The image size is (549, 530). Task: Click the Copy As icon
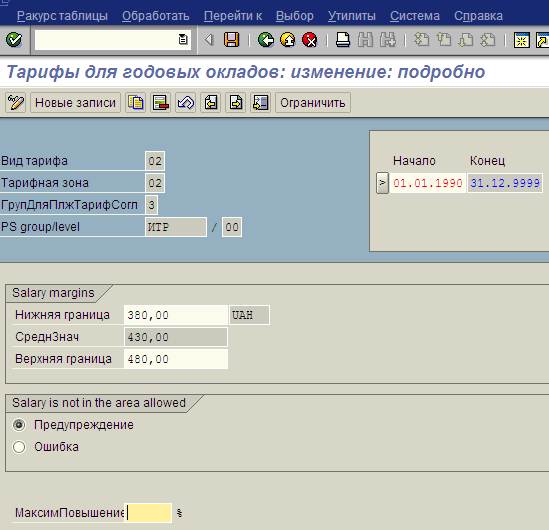[x=135, y=103]
